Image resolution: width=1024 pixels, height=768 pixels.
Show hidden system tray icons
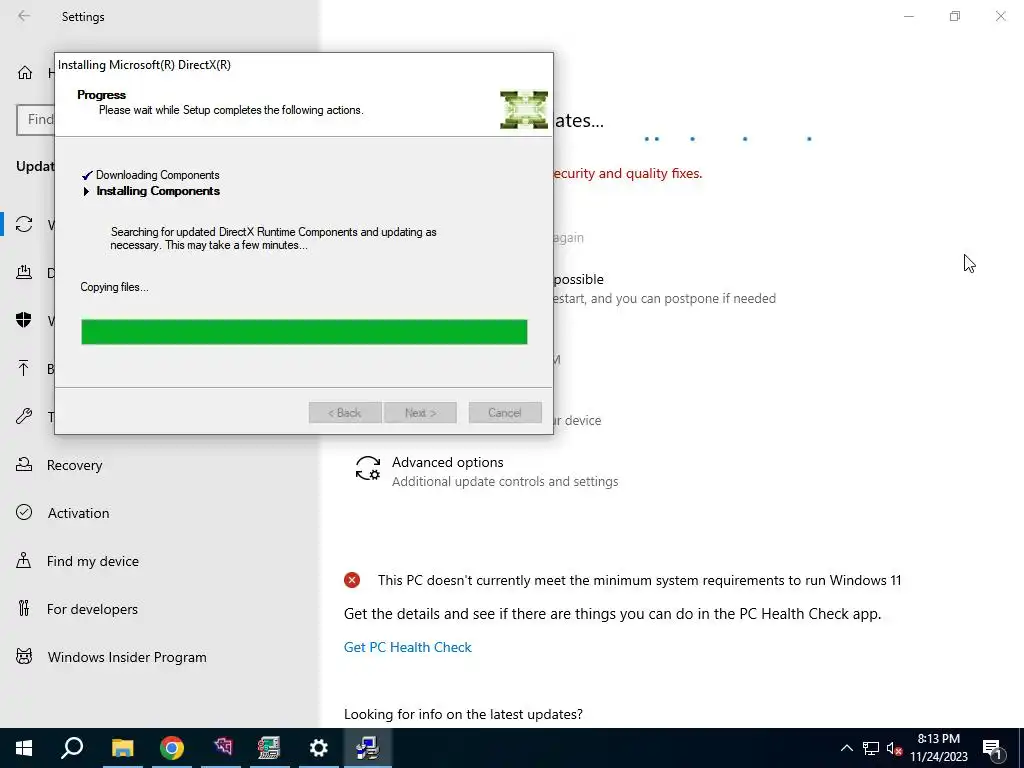tap(846, 748)
